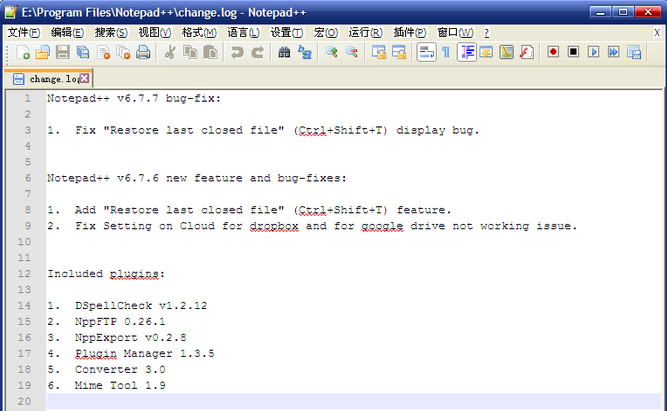Expand the 窗口(W) window menu
The height and width of the screenshot is (411, 667).
tap(455, 32)
